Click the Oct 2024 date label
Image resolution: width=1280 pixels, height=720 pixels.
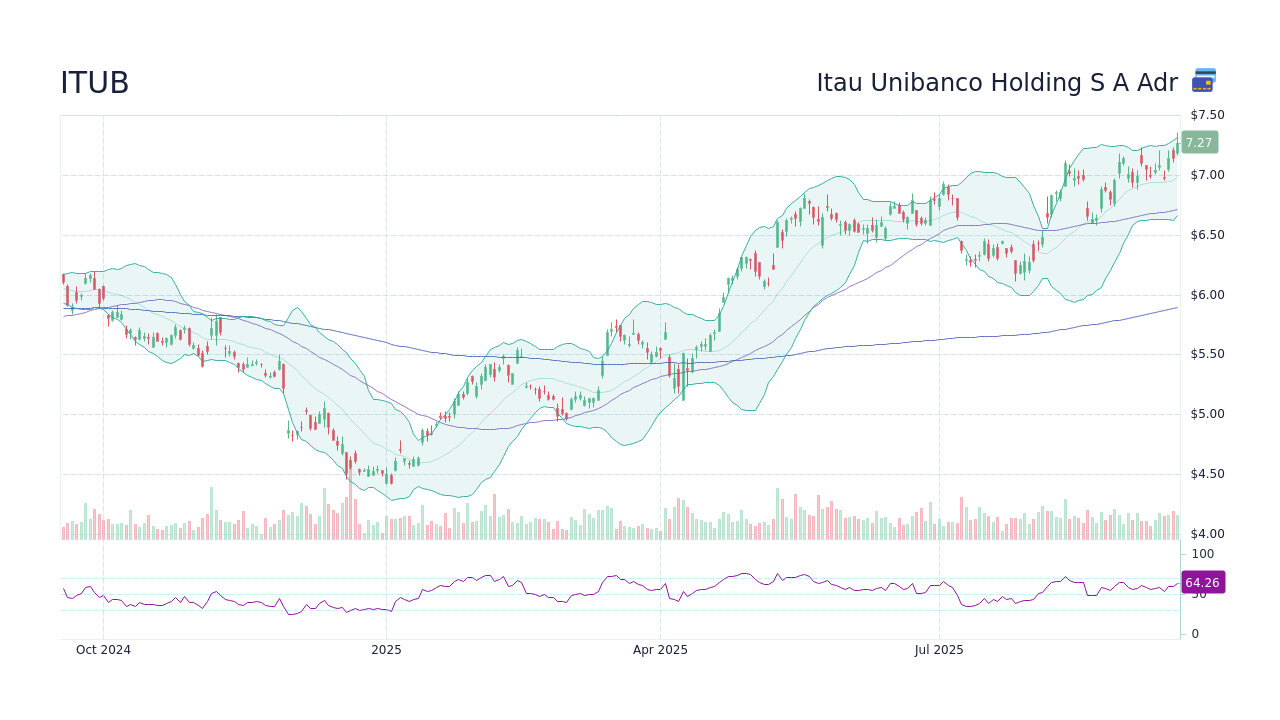[103, 649]
